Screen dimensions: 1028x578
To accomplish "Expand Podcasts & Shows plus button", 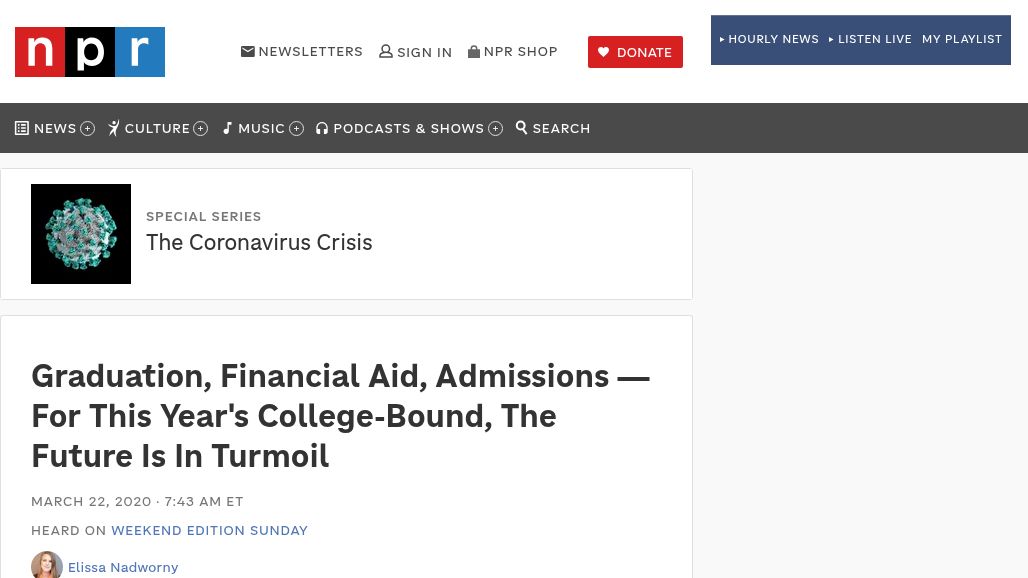I will point(496,128).
